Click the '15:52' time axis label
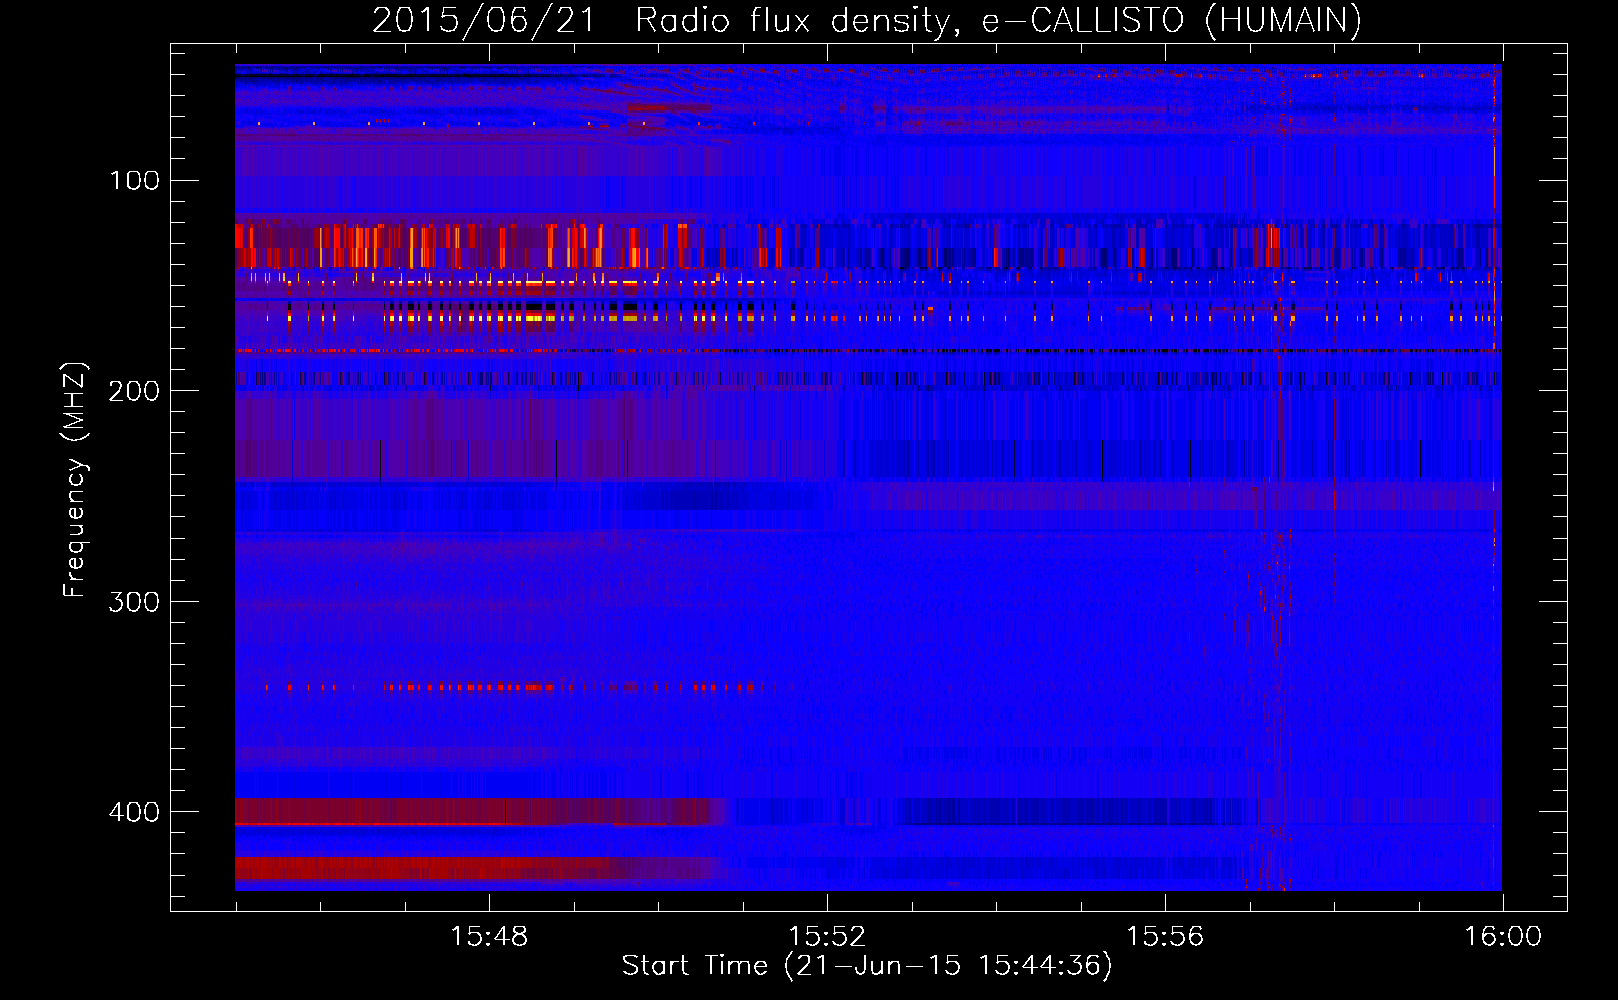 pos(827,937)
